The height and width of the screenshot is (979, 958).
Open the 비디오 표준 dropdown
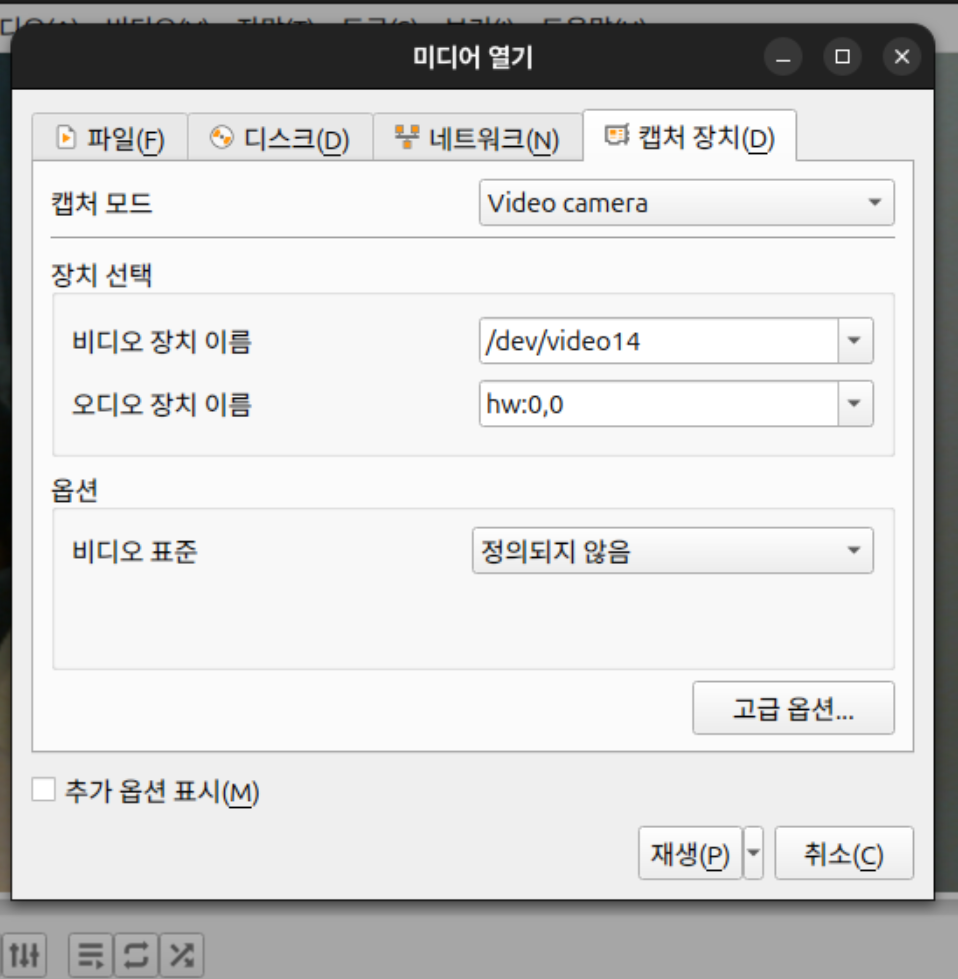672,551
